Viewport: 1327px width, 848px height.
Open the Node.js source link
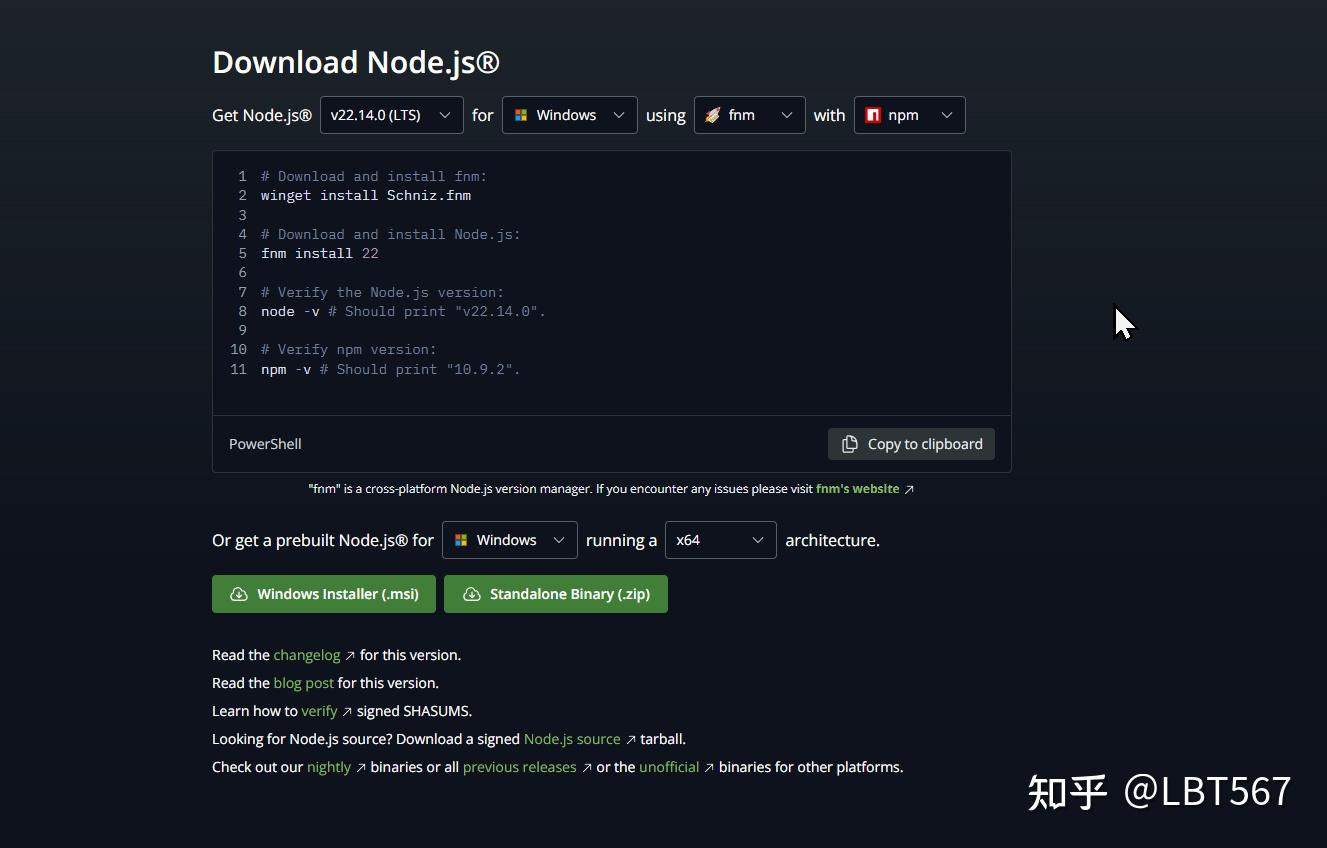pos(572,739)
